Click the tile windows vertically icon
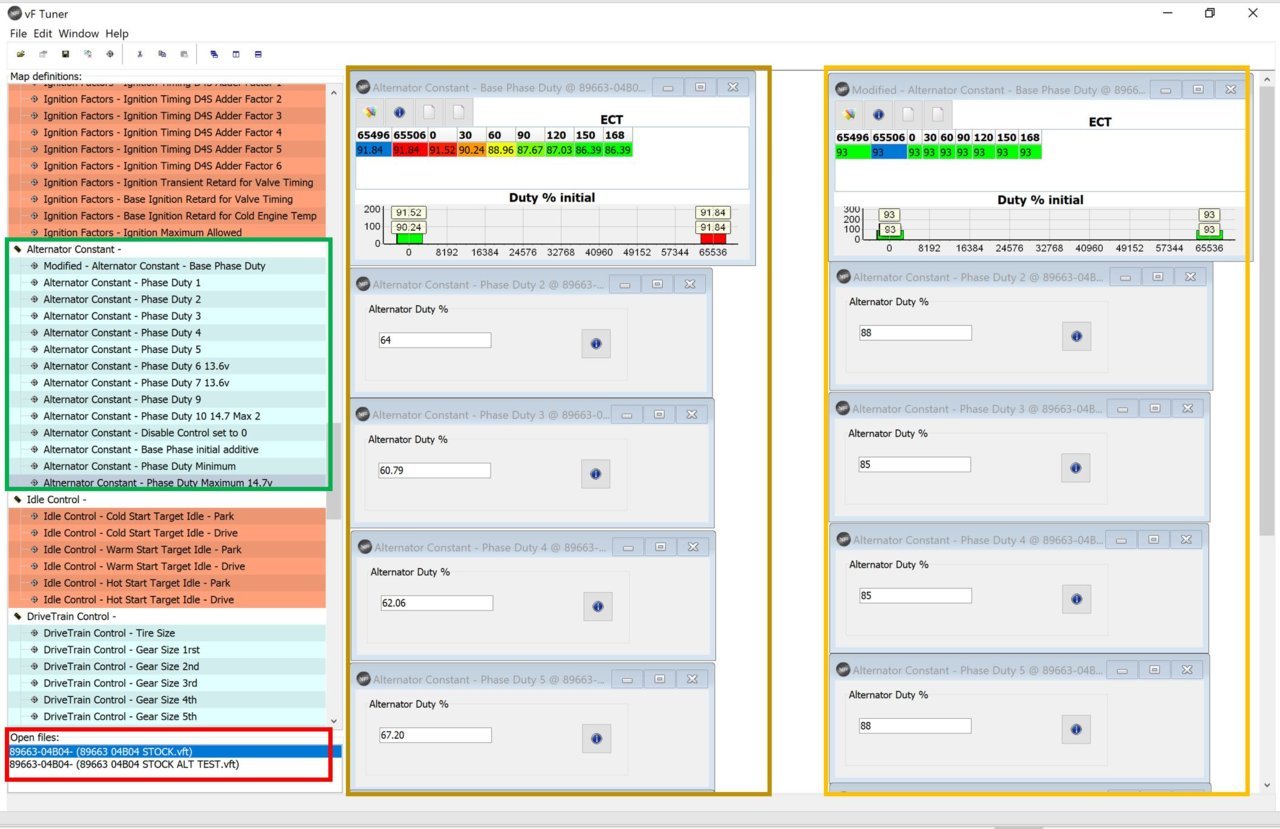1280x829 pixels. (x=236, y=54)
